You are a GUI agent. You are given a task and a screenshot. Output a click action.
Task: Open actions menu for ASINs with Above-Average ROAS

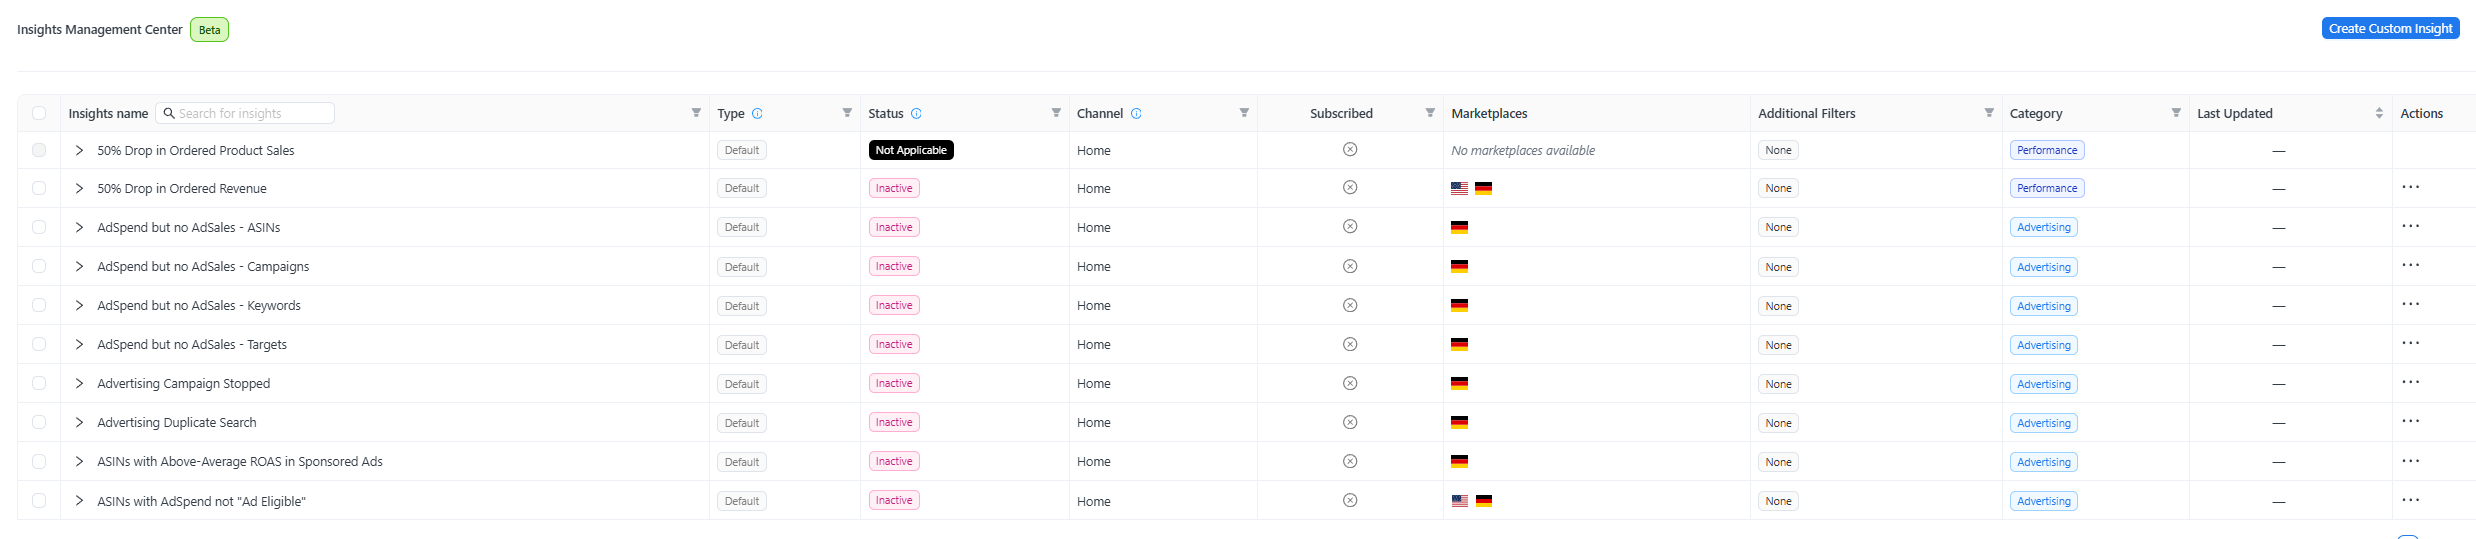(2411, 461)
